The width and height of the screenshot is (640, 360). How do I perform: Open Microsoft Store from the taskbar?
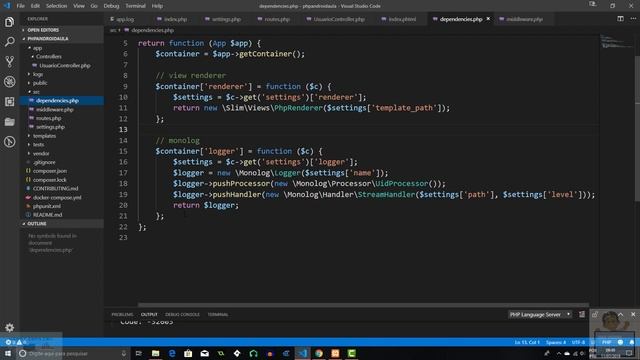188,353
